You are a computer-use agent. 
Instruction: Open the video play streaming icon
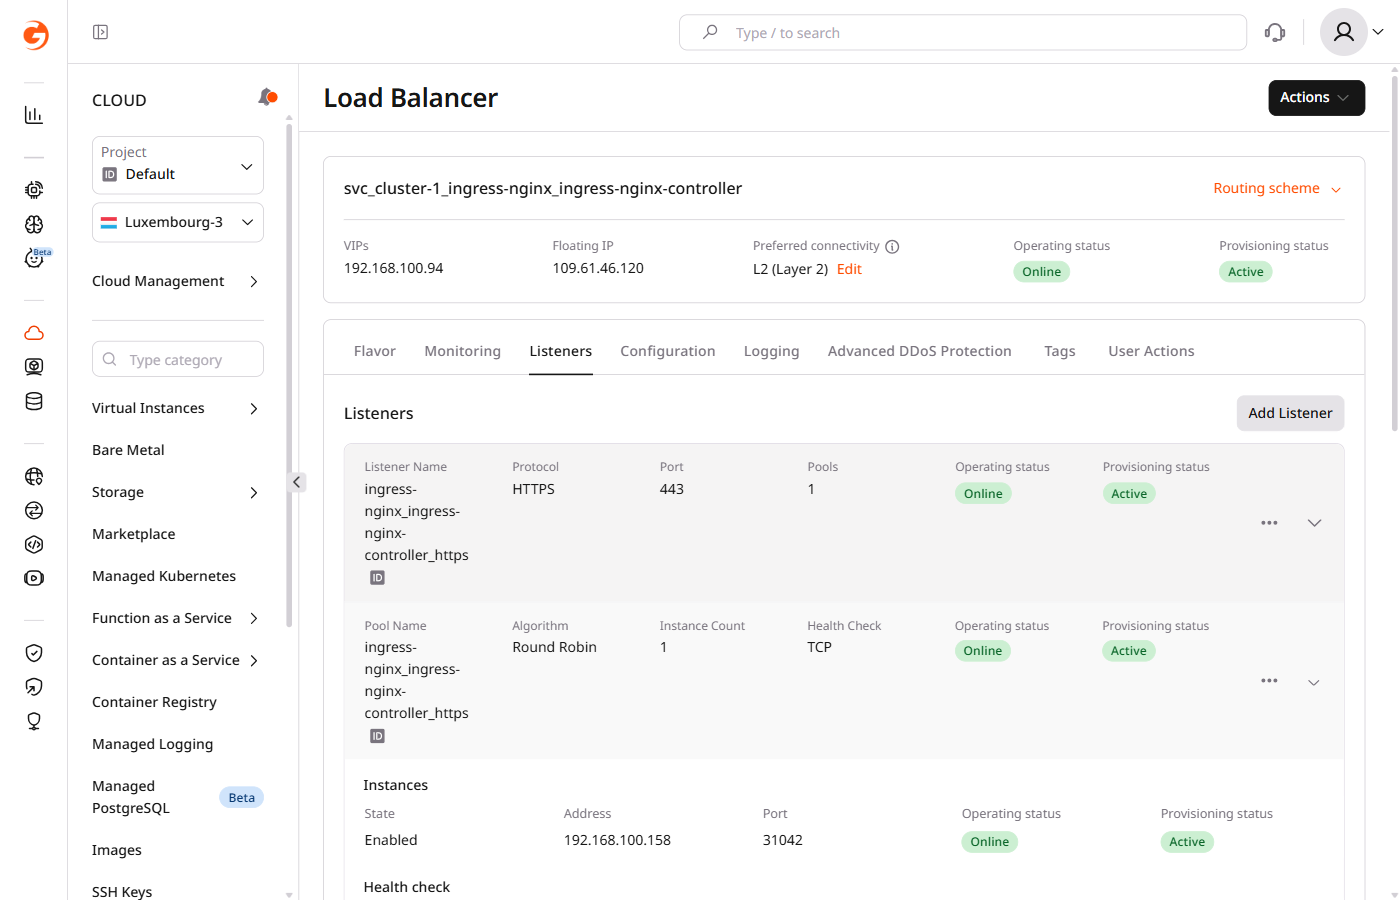(34, 578)
